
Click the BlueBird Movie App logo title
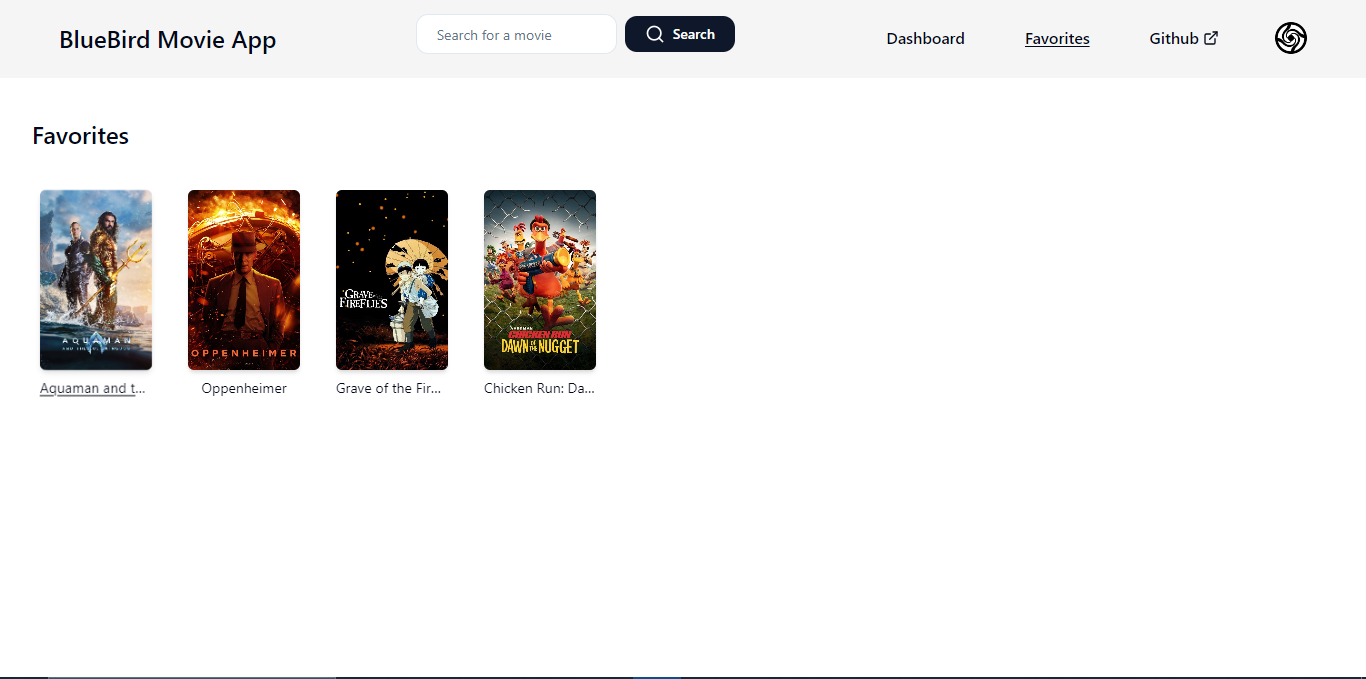click(168, 39)
